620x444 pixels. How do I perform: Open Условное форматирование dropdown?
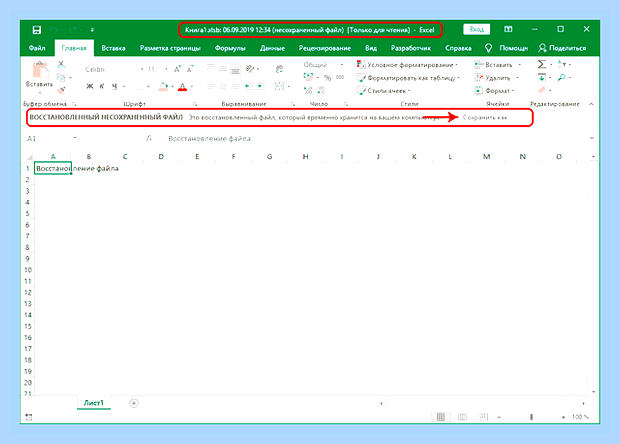point(407,64)
